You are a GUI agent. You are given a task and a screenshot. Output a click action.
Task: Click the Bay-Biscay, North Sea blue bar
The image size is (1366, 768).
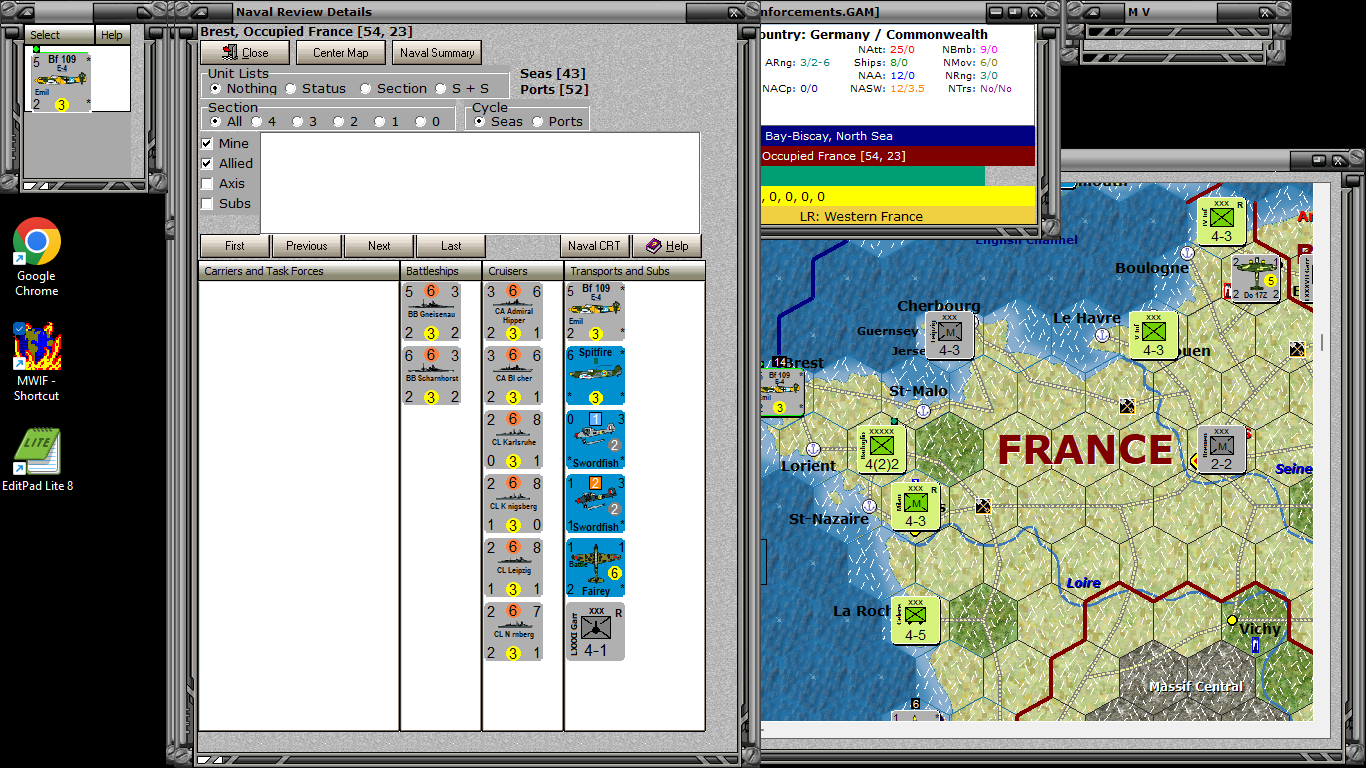pos(898,136)
